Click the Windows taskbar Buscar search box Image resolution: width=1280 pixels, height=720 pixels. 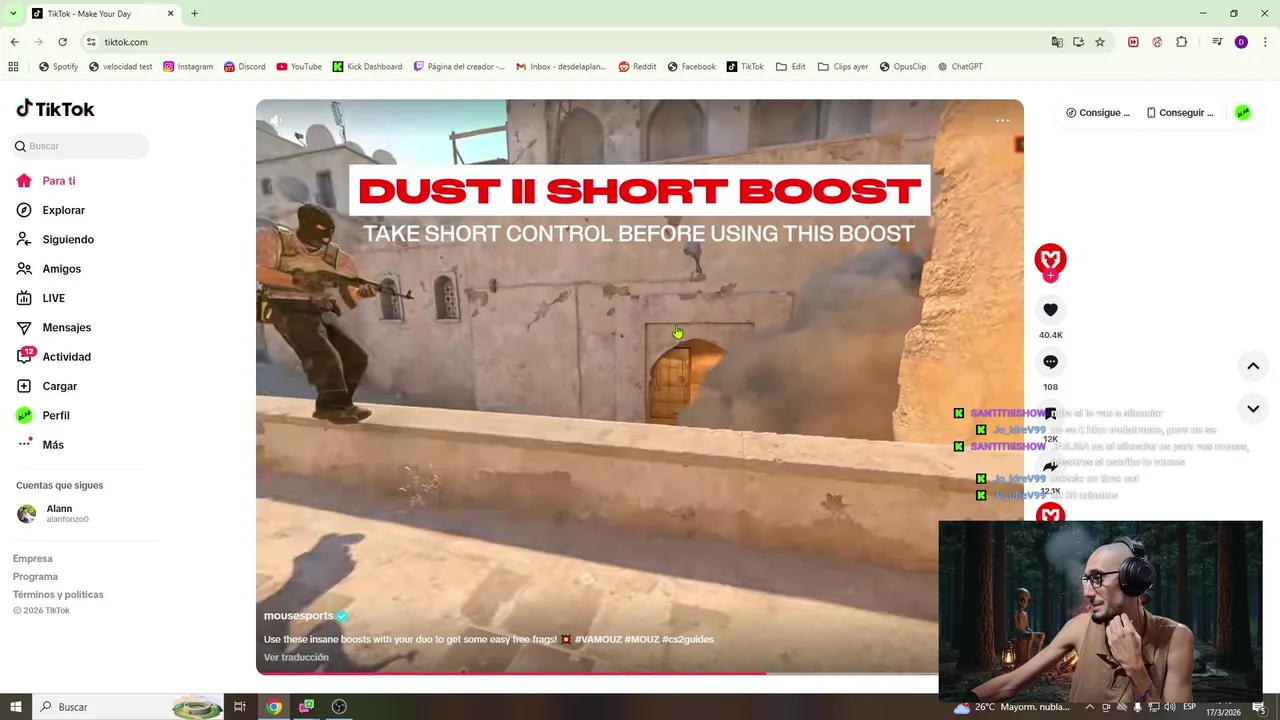click(x=128, y=707)
